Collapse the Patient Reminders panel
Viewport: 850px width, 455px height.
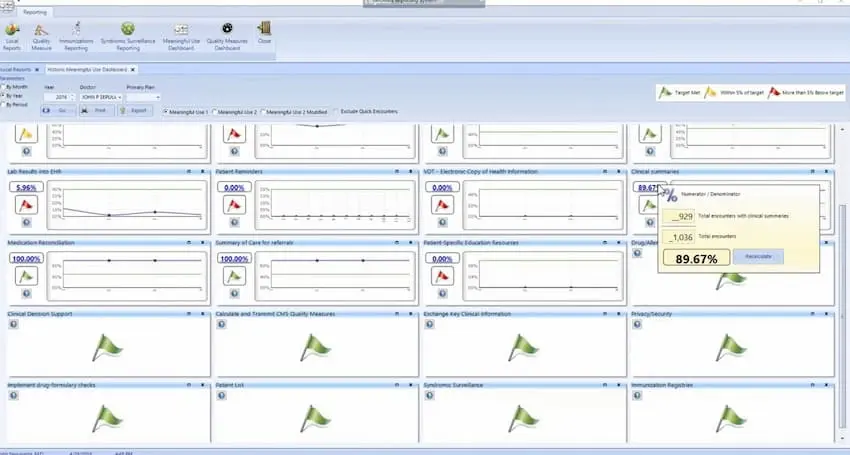tap(397, 171)
